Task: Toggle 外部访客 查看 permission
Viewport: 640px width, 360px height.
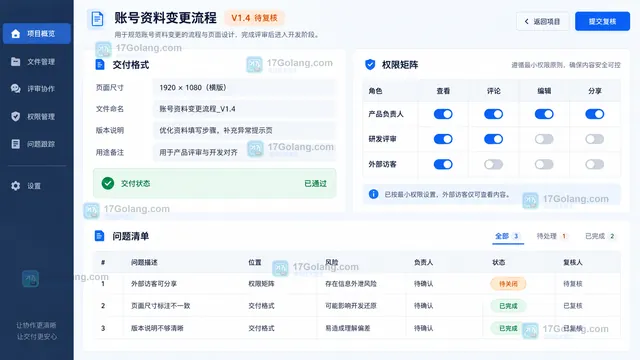Action: click(443, 164)
